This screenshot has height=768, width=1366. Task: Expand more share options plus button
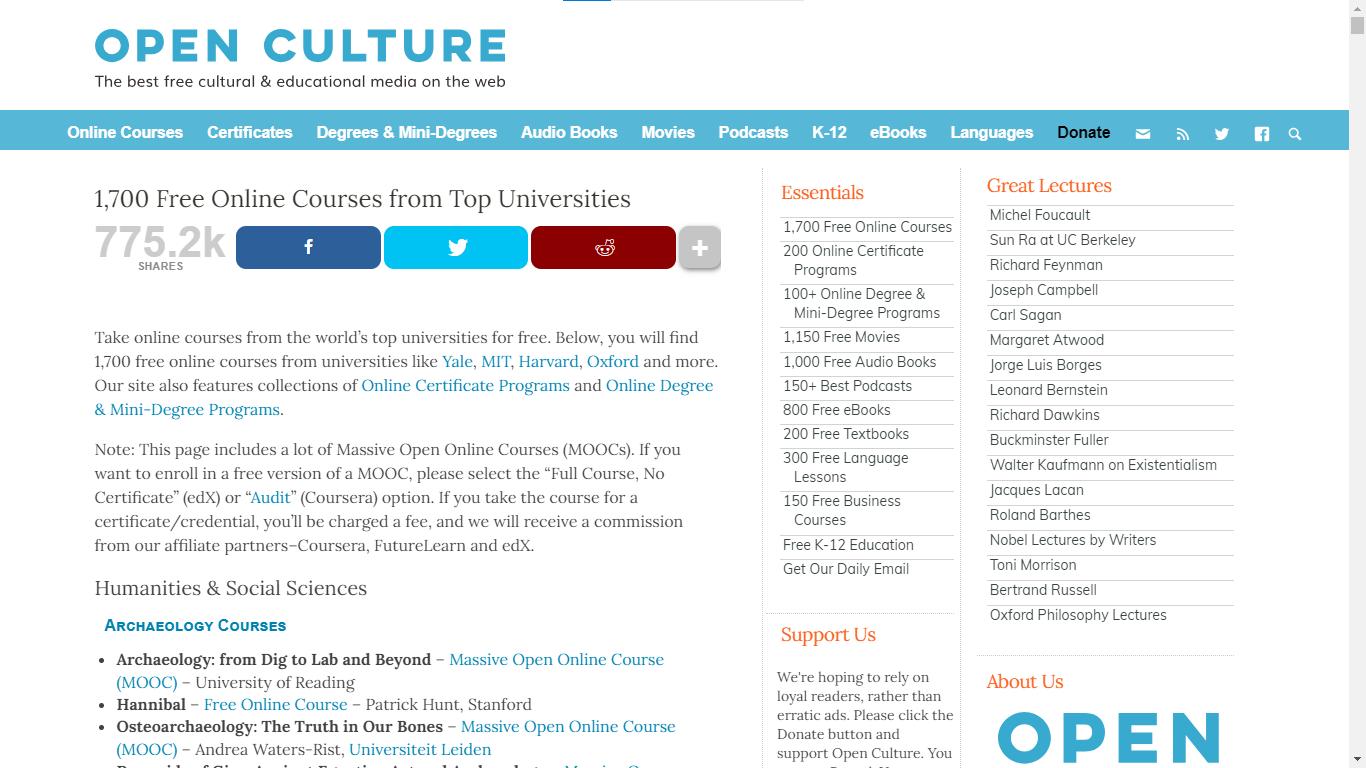(x=700, y=247)
